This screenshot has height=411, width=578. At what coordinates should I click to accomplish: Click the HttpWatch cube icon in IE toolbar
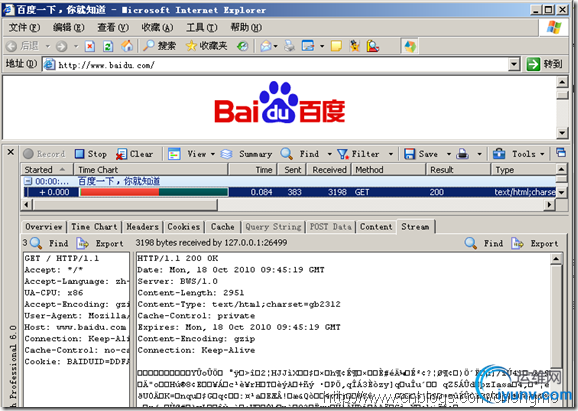(x=410, y=46)
